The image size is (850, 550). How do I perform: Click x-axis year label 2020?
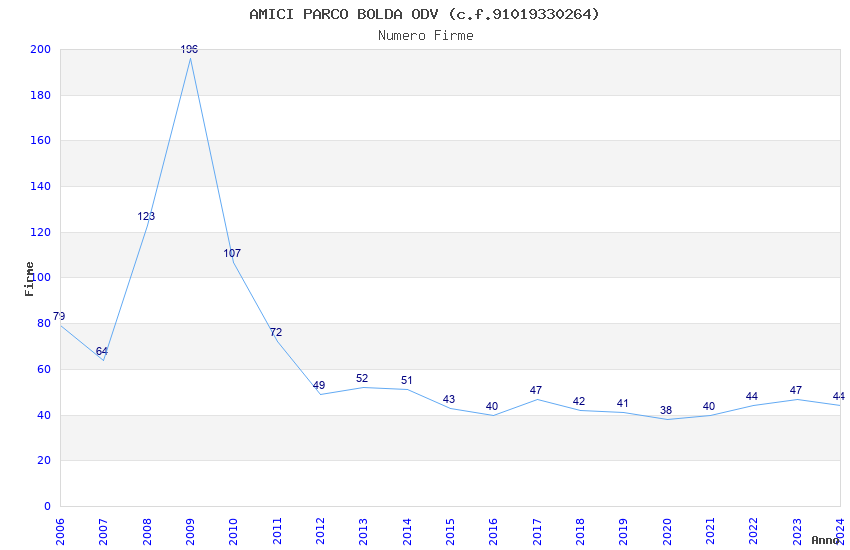point(667,532)
